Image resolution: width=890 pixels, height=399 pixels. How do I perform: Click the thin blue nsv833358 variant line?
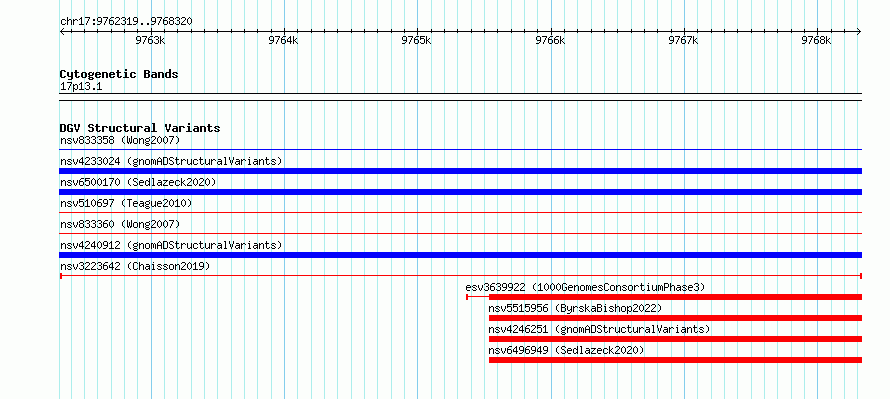(460, 150)
